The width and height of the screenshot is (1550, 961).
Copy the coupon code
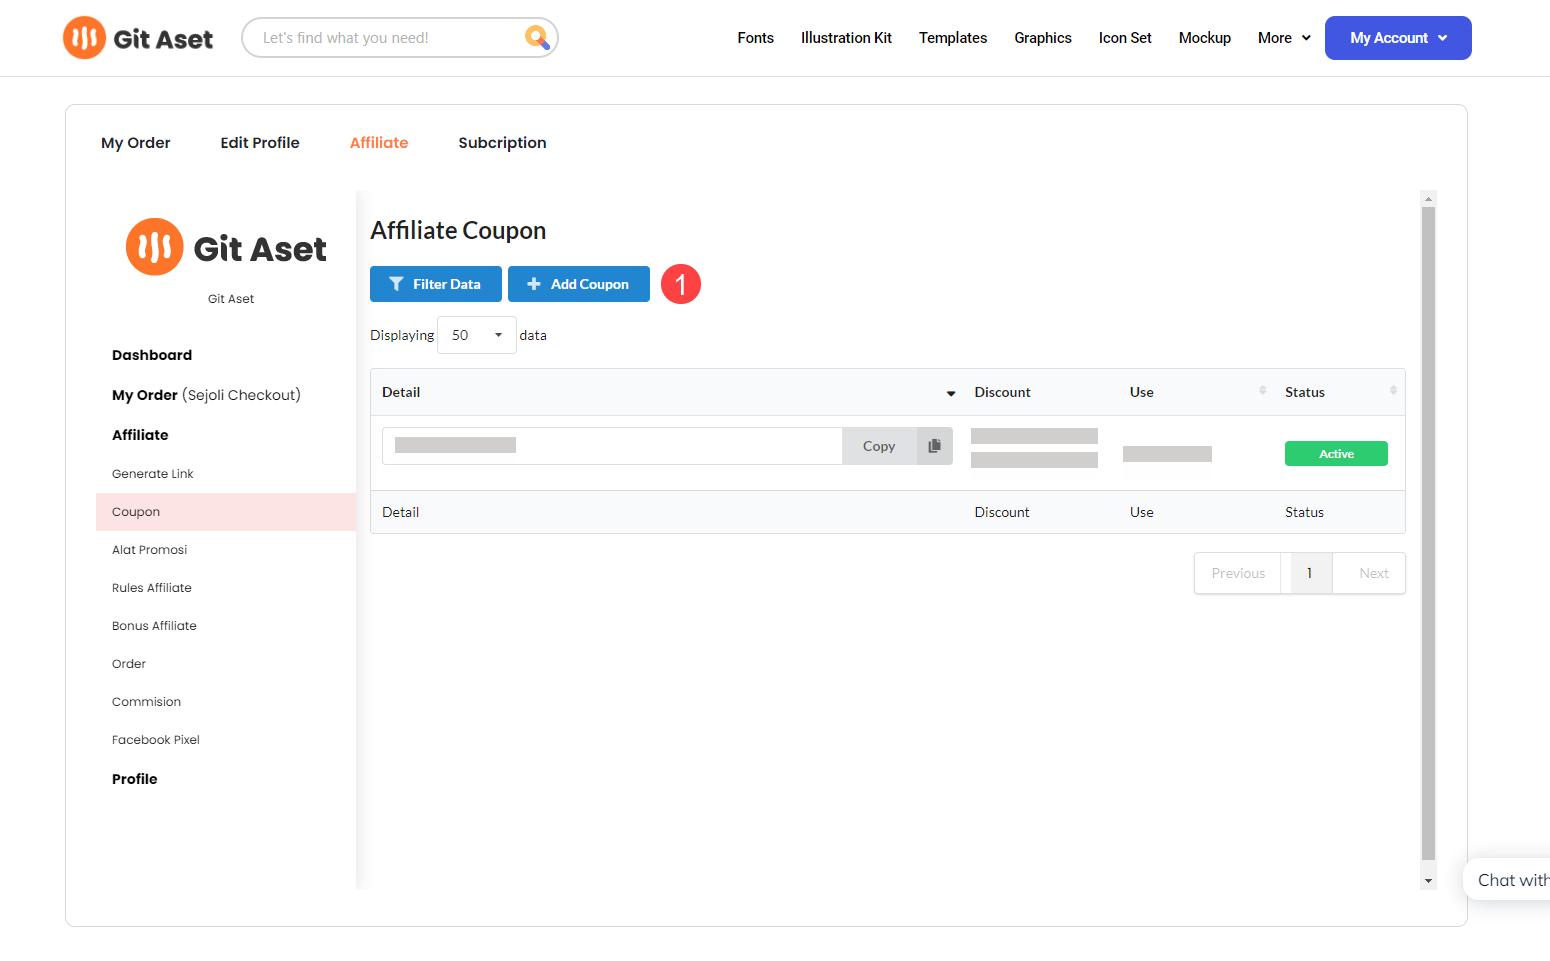879,446
